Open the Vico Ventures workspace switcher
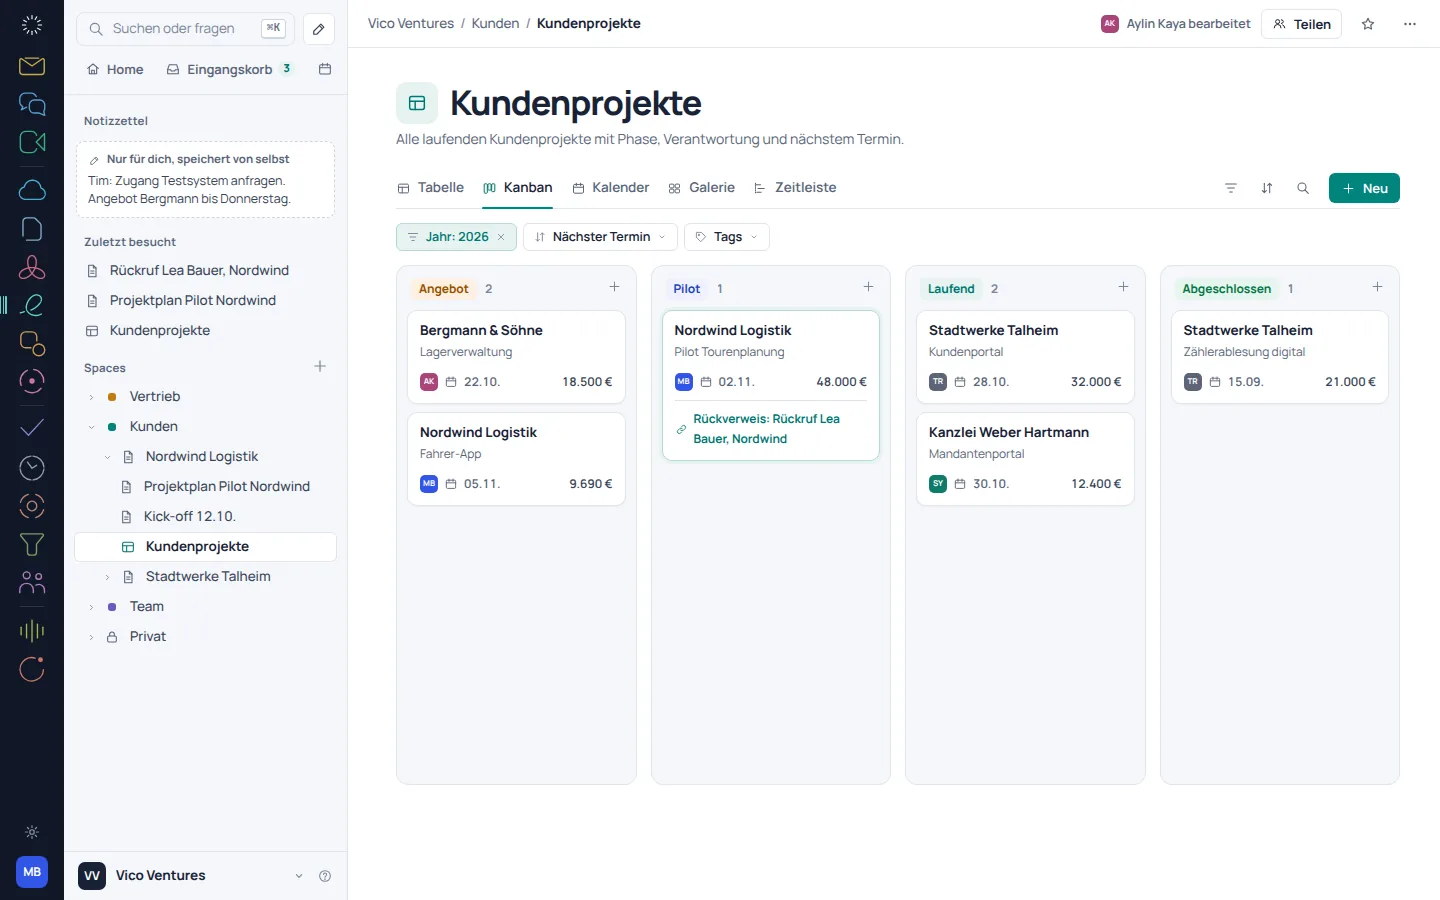The image size is (1440, 900). point(191,876)
